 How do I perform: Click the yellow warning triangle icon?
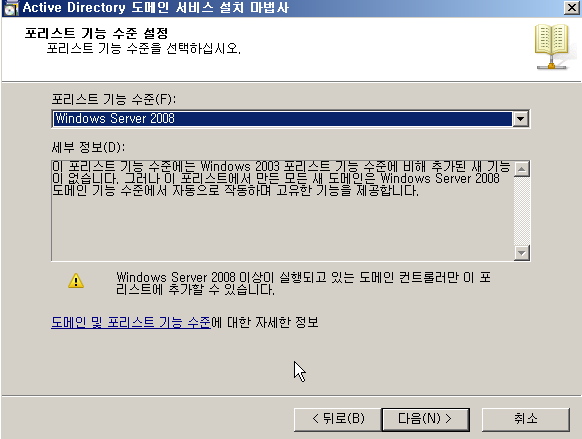click(76, 281)
